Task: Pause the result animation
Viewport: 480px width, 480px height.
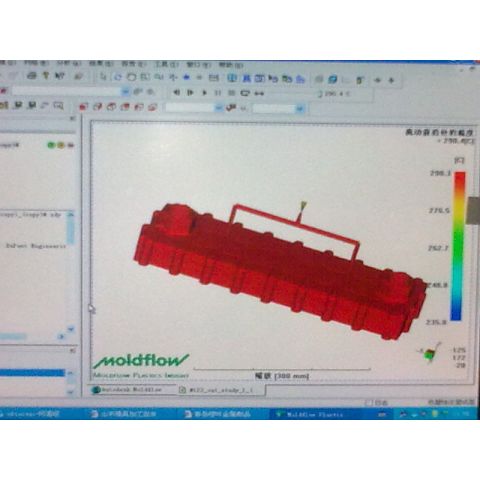Action: [x=218, y=93]
